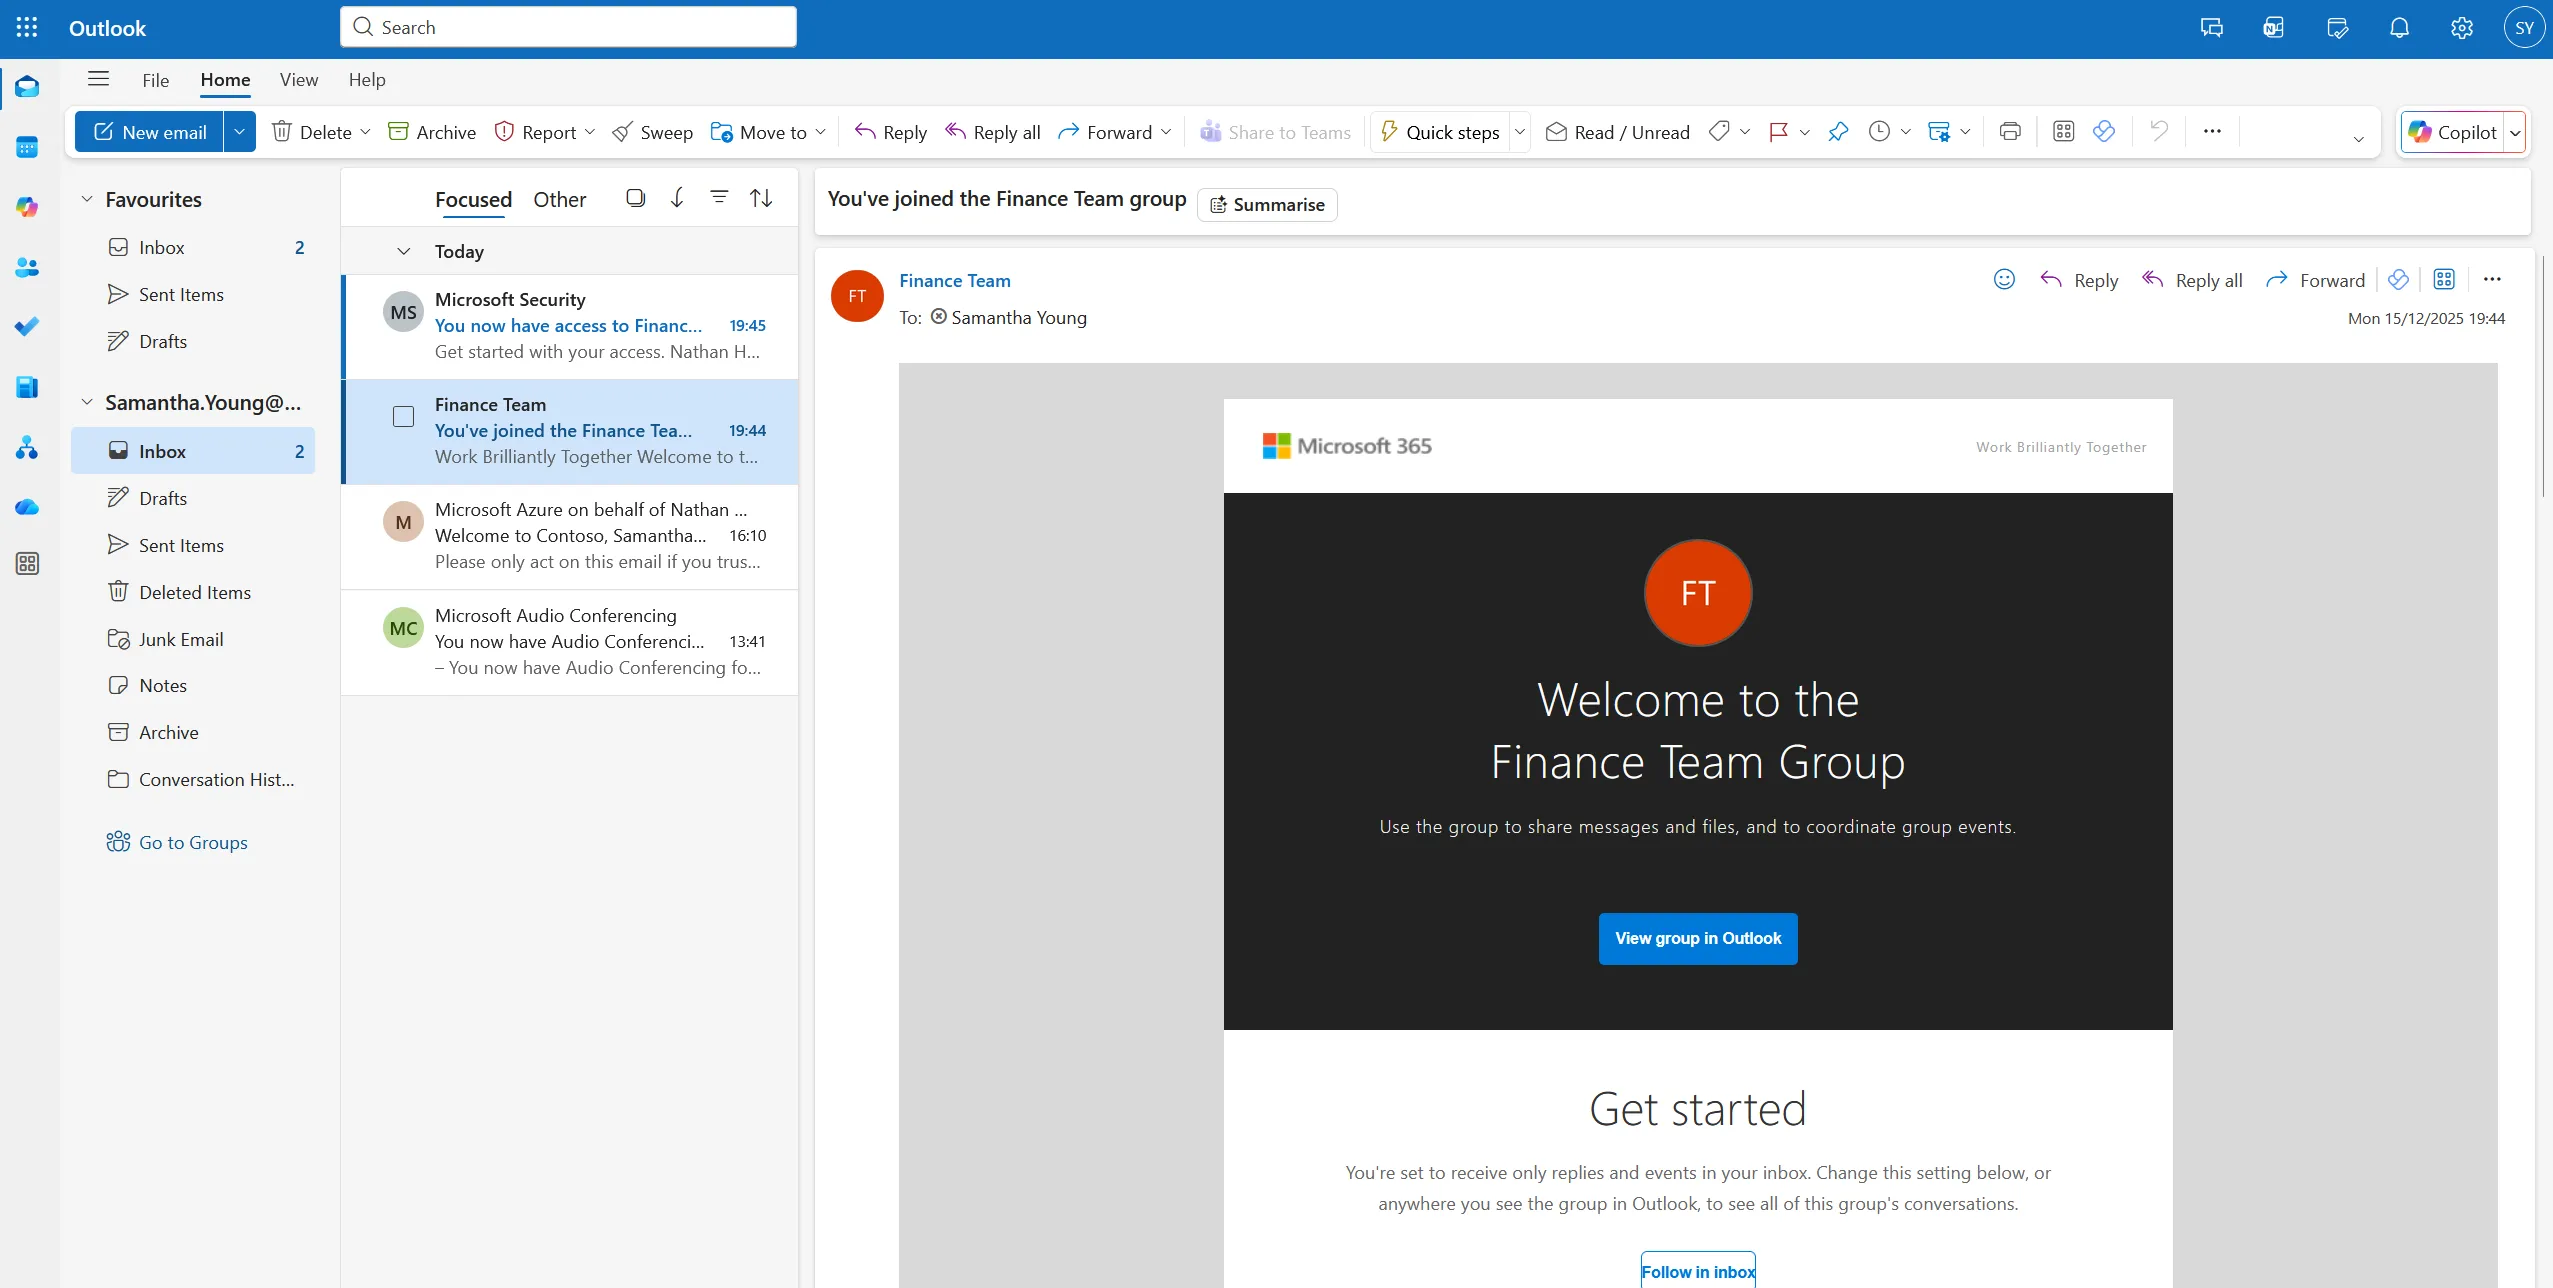Open the app launcher grid
Screen dimensions: 2553x1288
tap(27, 28)
